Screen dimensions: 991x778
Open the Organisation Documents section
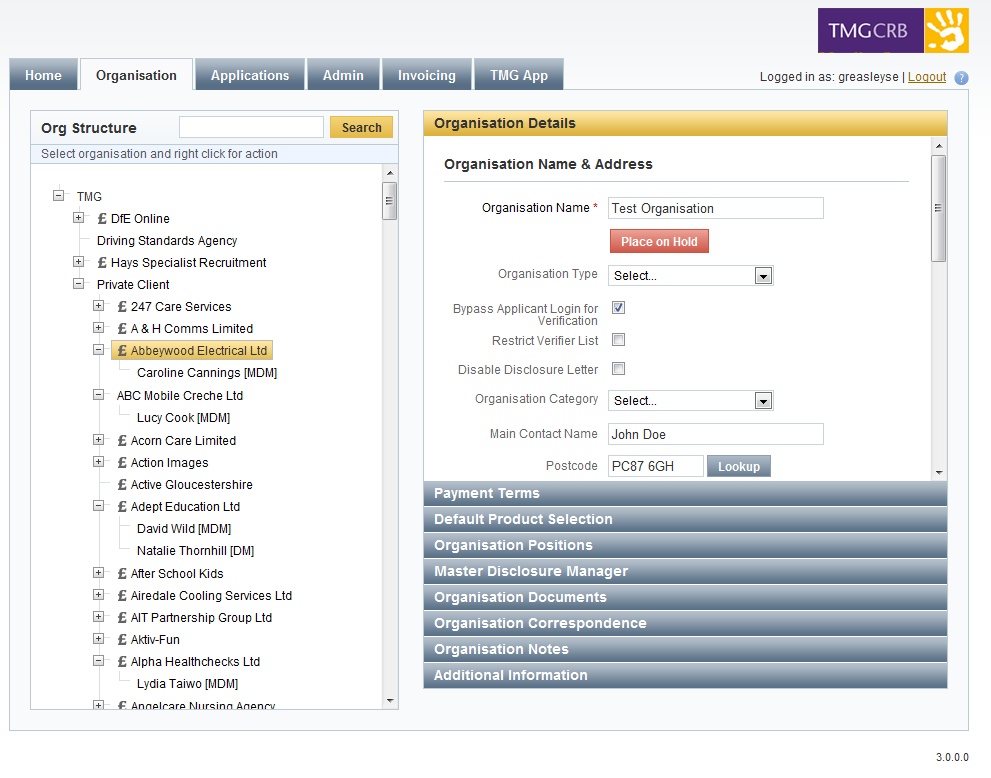pyautogui.click(x=685, y=597)
